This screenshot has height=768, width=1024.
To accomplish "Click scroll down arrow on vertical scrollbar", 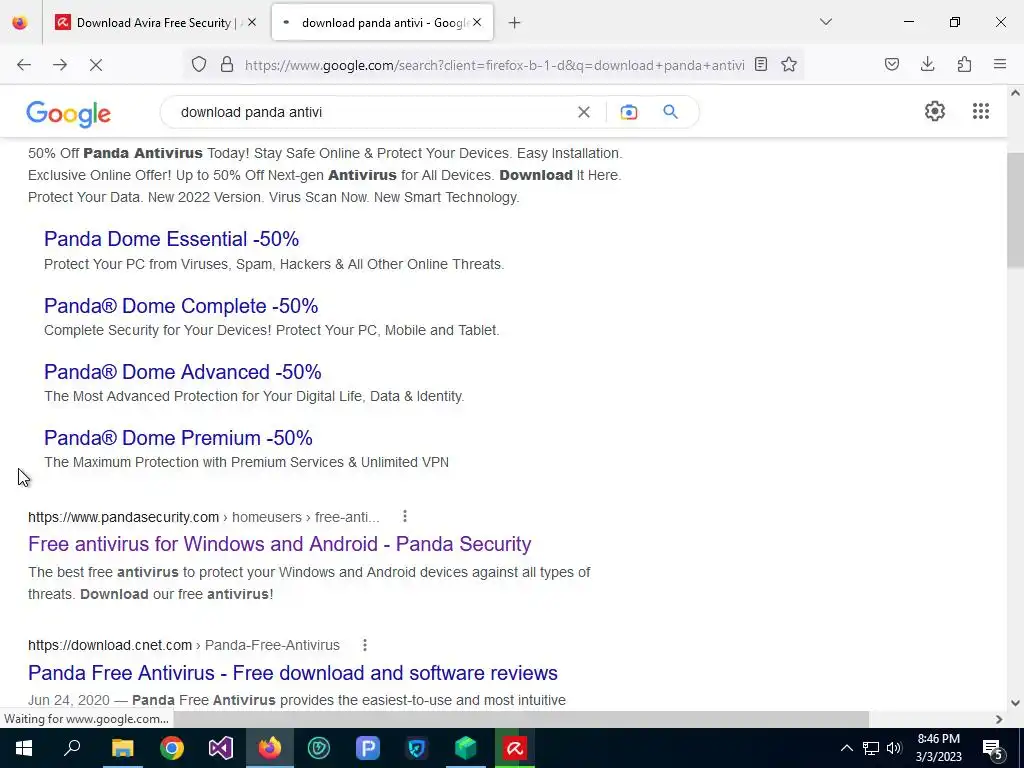I will click(x=1015, y=703).
